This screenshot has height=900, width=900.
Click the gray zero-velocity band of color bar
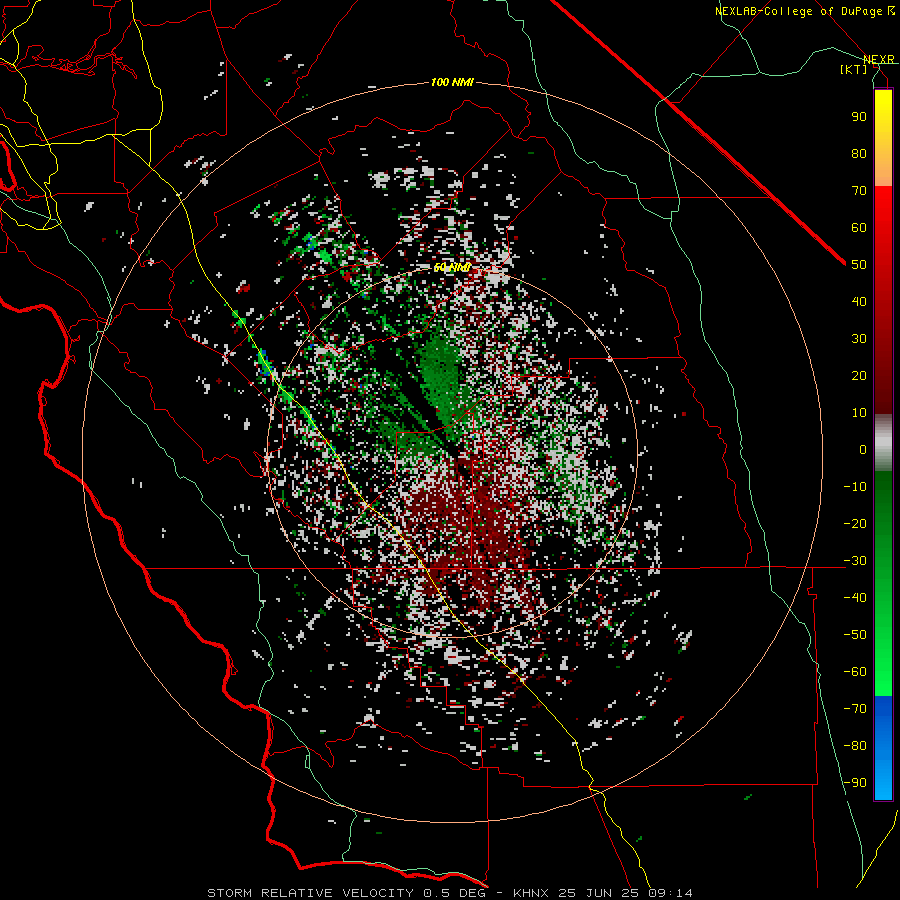point(883,443)
